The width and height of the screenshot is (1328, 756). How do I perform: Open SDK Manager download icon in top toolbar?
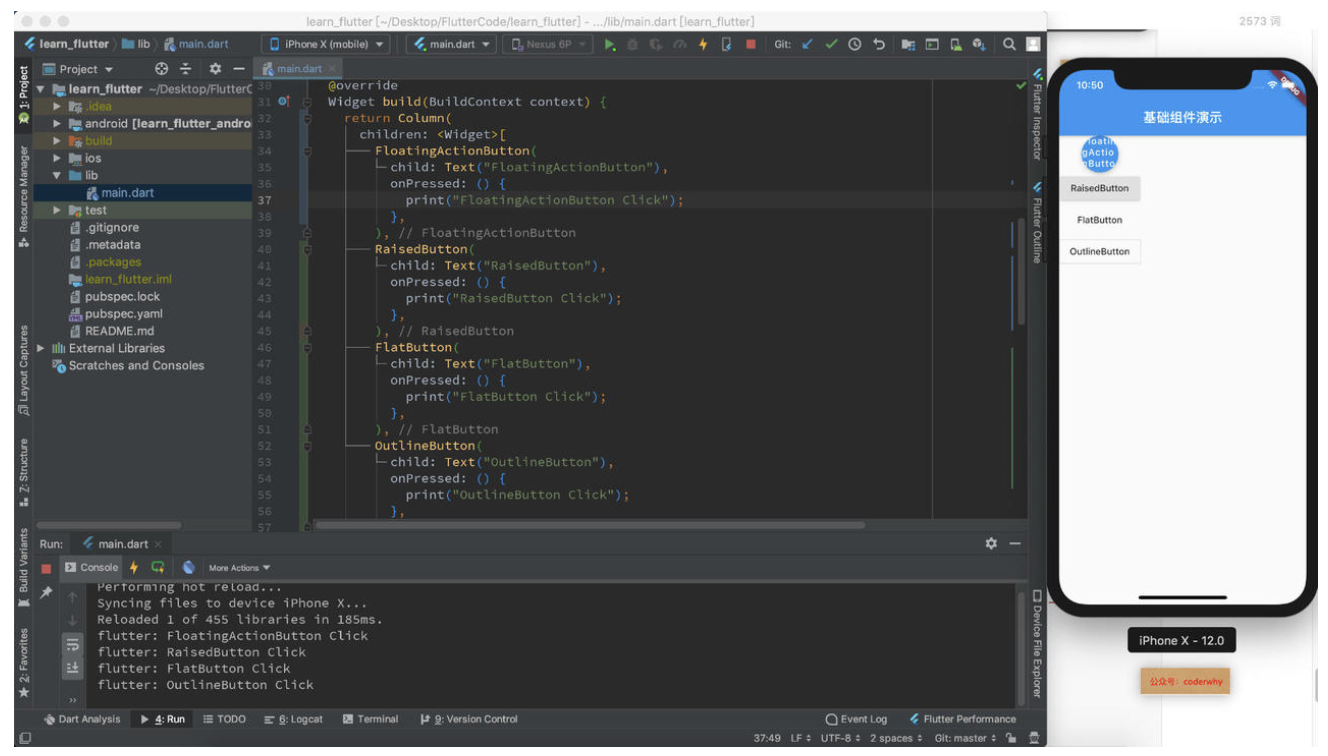[979, 44]
